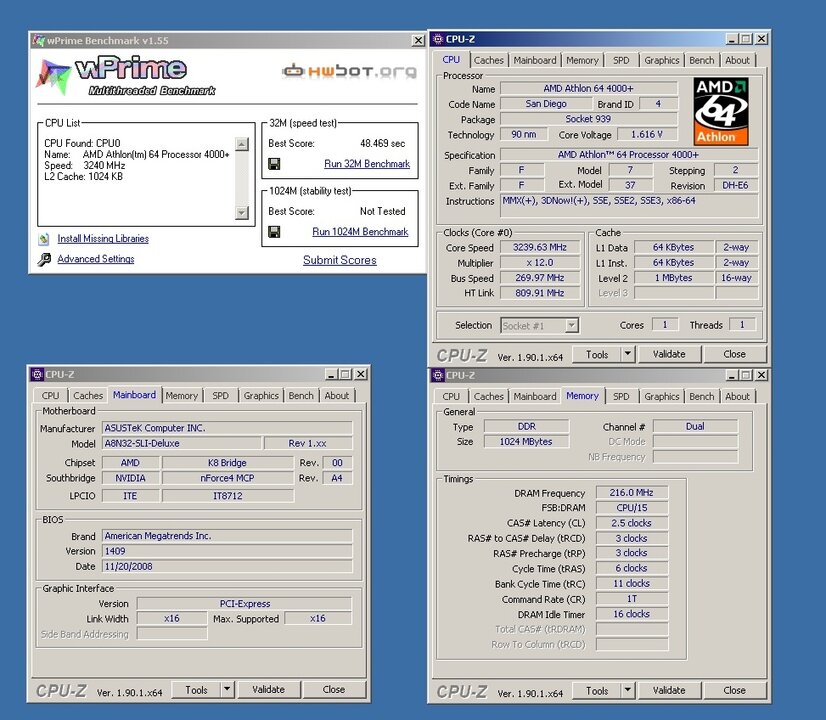Click the save icon beside Run 32M Benchmark
The width and height of the screenshot is (826, 720).
pyautogui.click(x=274, y=164)
